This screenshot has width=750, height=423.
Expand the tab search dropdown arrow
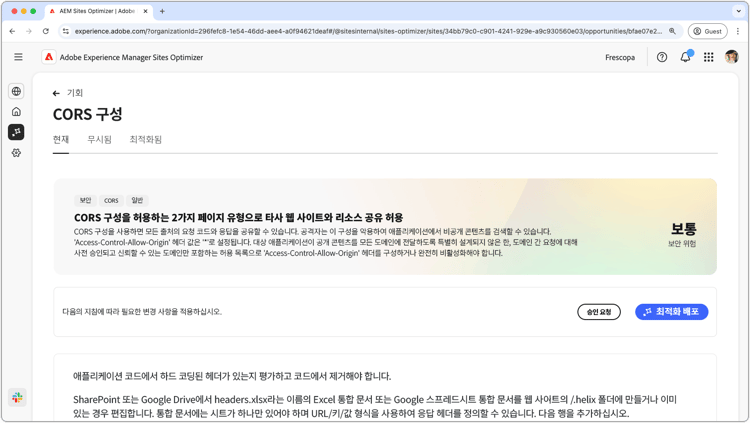coord(739,11)
